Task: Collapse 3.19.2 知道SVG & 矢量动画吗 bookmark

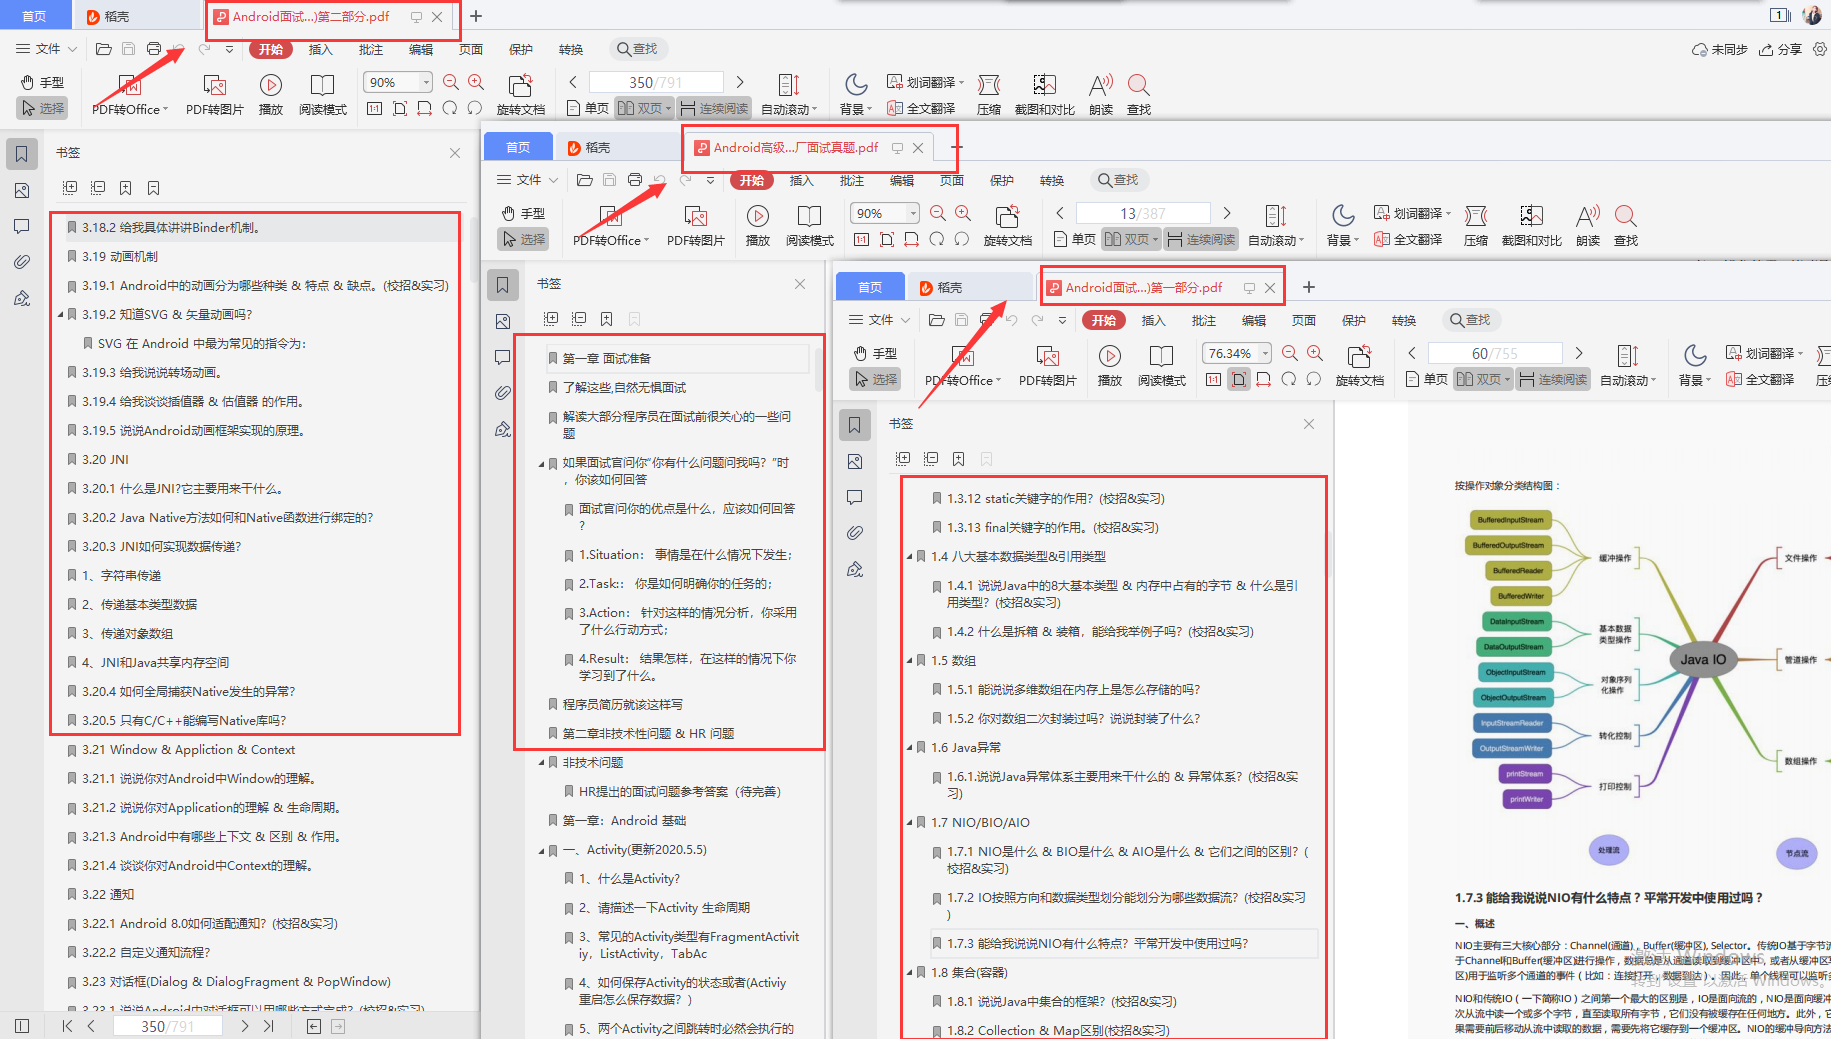Action: tap(60, 314)
